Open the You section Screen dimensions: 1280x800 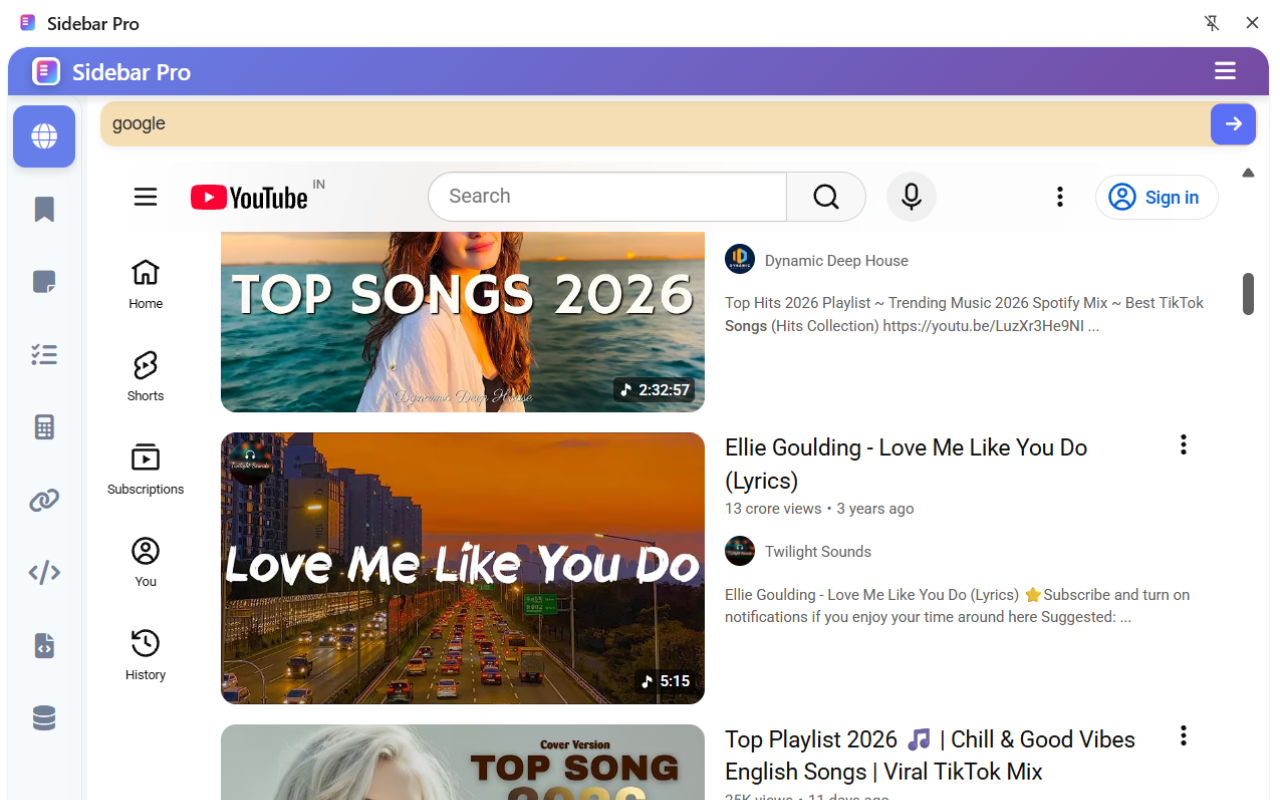click(146, 561)
